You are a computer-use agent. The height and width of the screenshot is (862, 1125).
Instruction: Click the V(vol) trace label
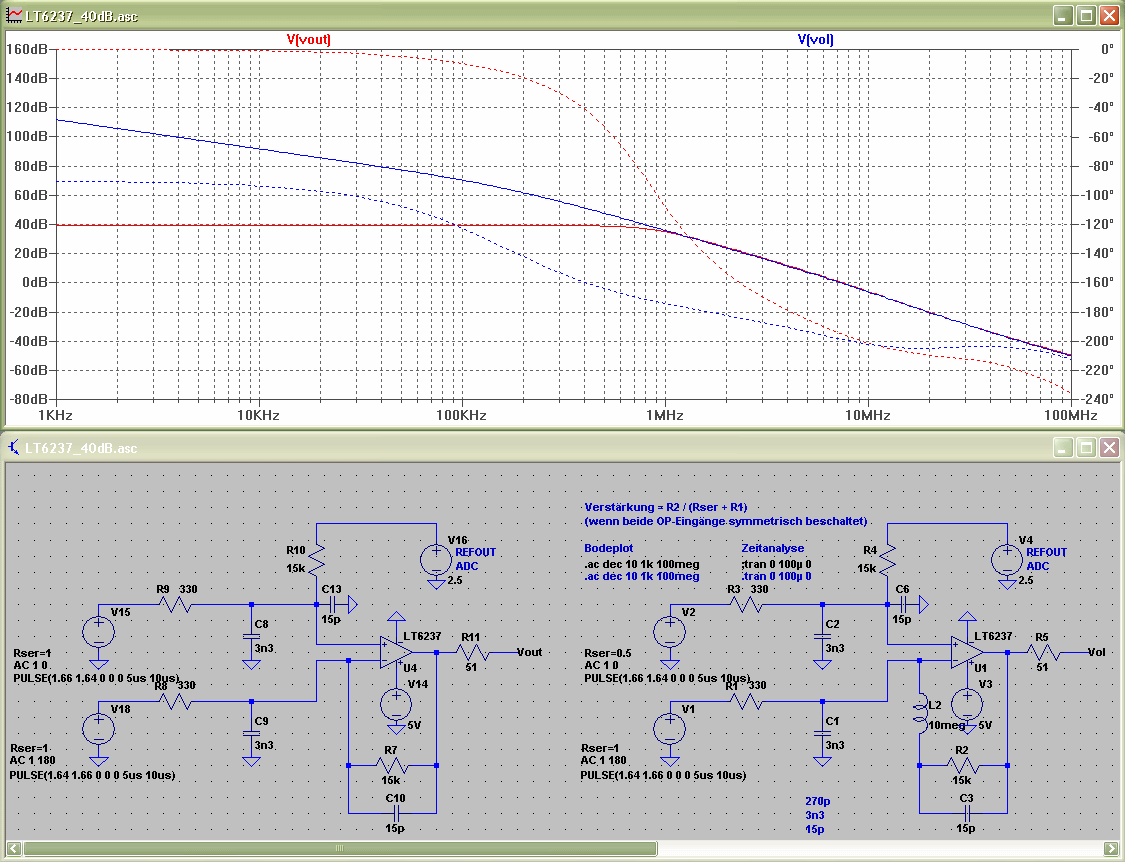[x=816, y=39]
